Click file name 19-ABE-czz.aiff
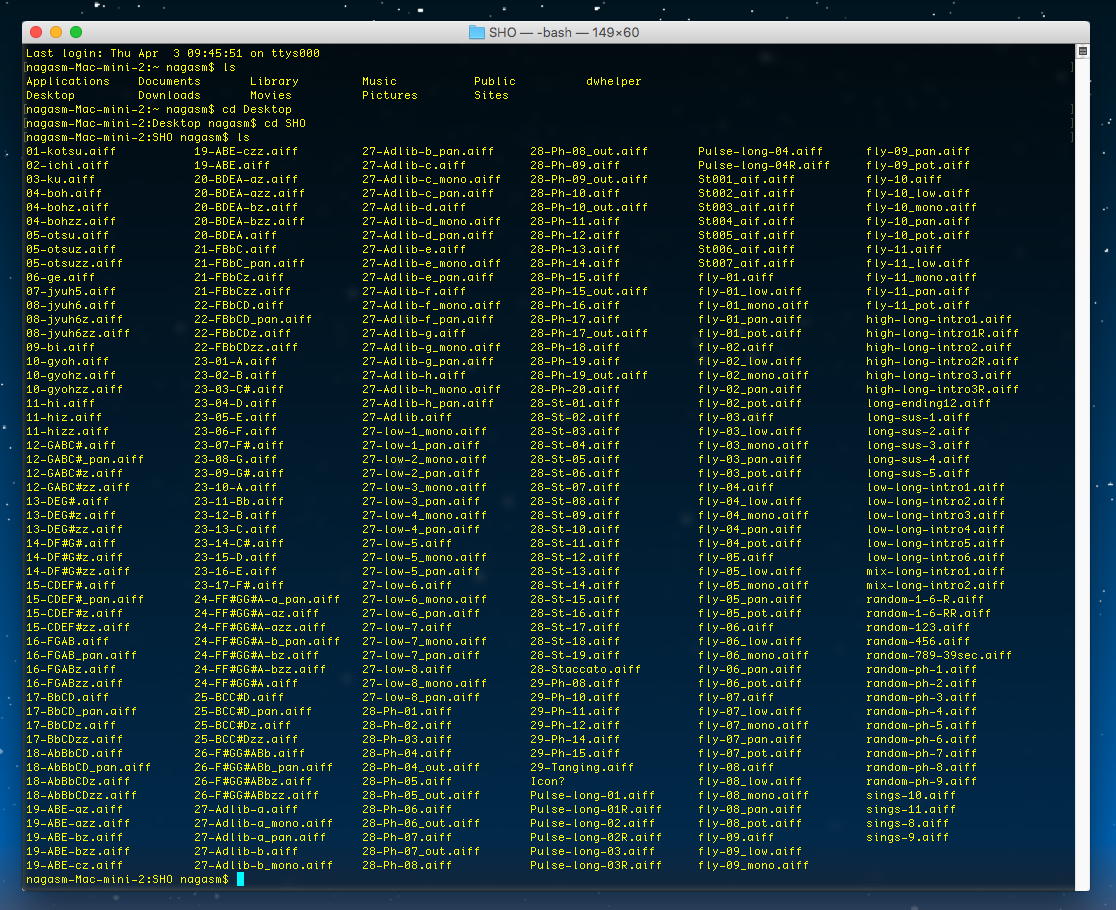The image size is (1116, 910). (246, 151)
